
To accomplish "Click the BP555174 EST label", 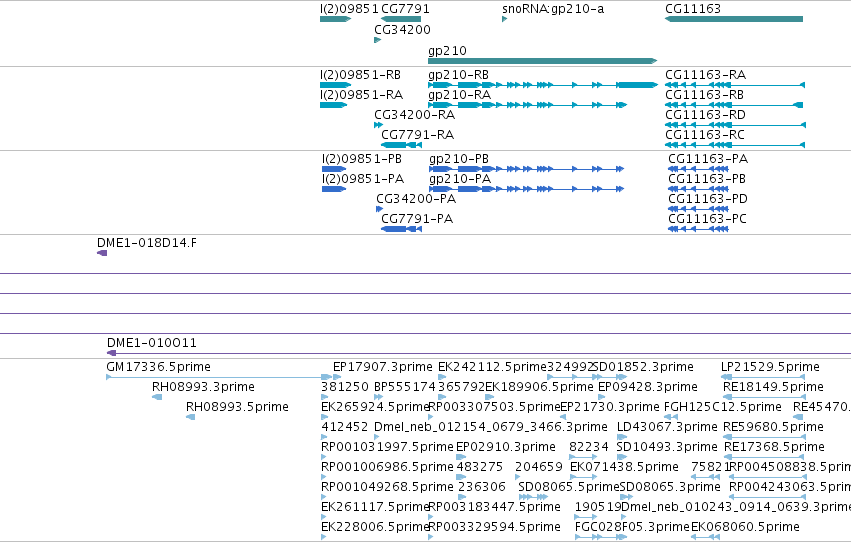I will point(405,386).
